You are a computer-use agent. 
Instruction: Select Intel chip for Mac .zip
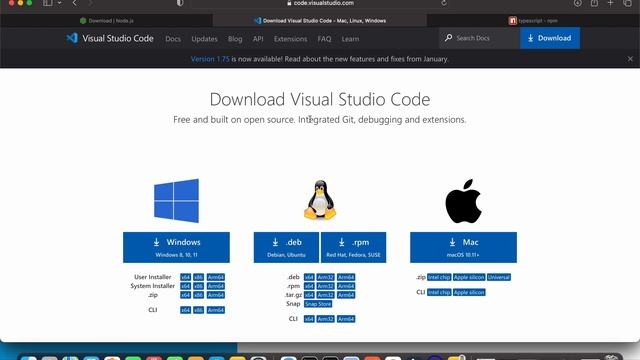tap(439, 277)
